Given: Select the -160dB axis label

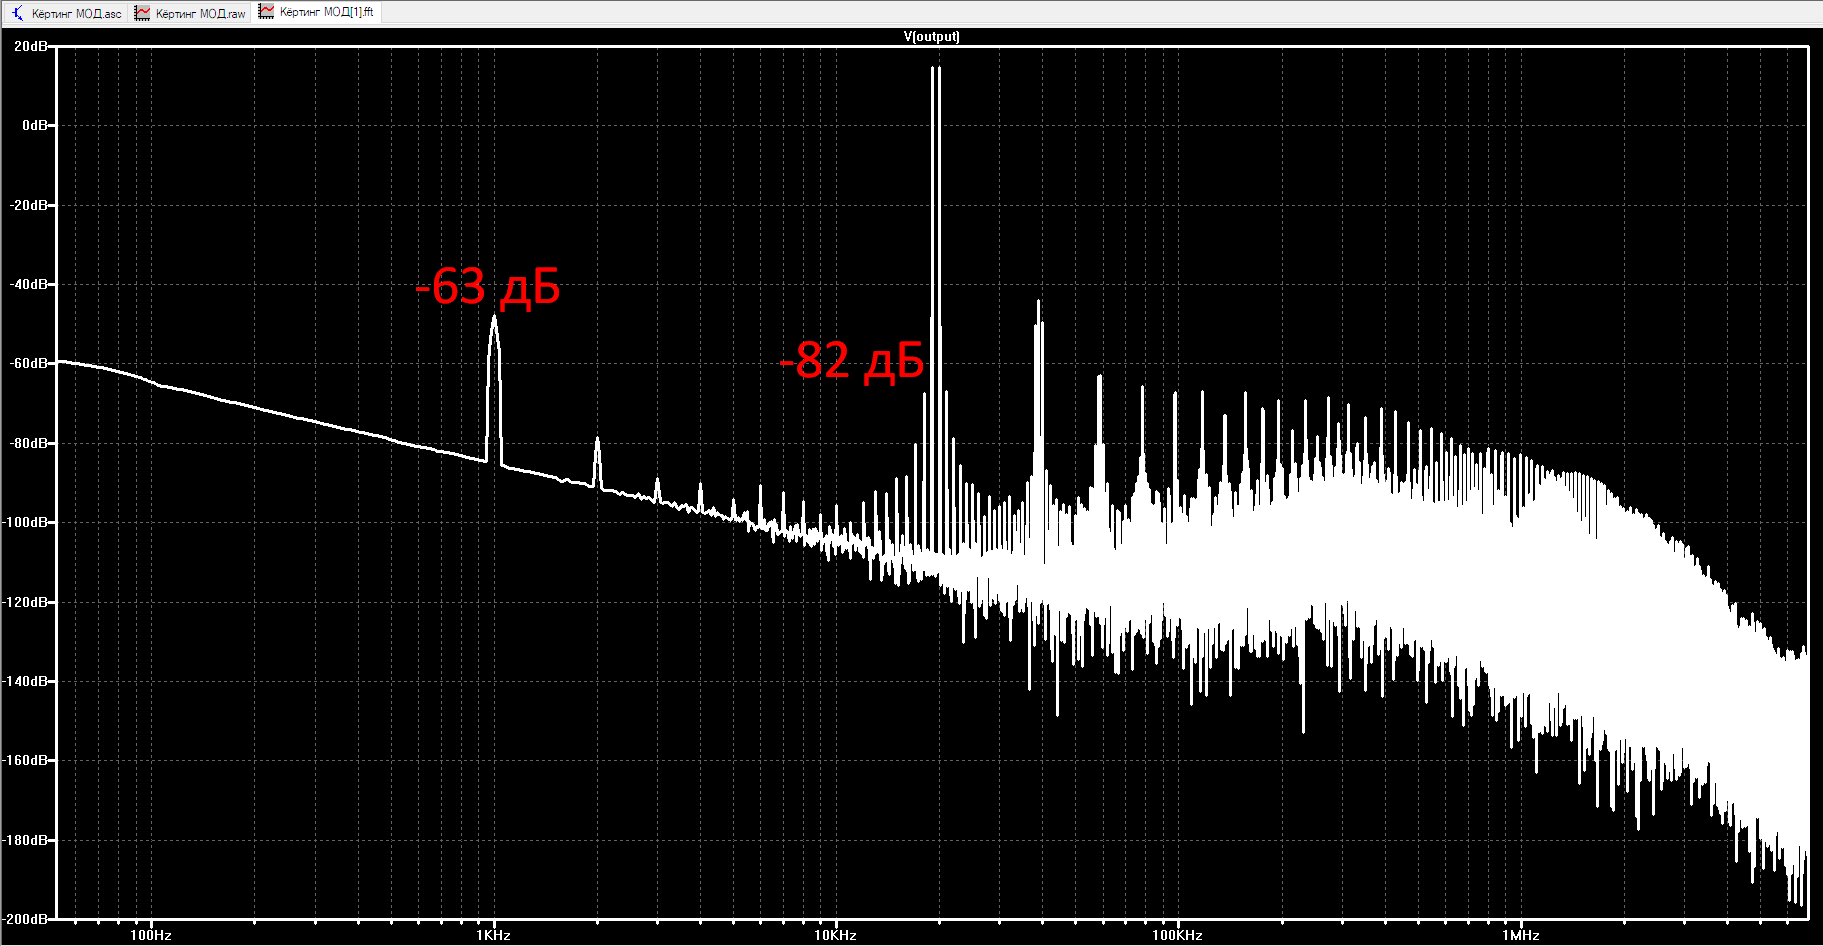Looking at the screenshot, I should 26,760.
